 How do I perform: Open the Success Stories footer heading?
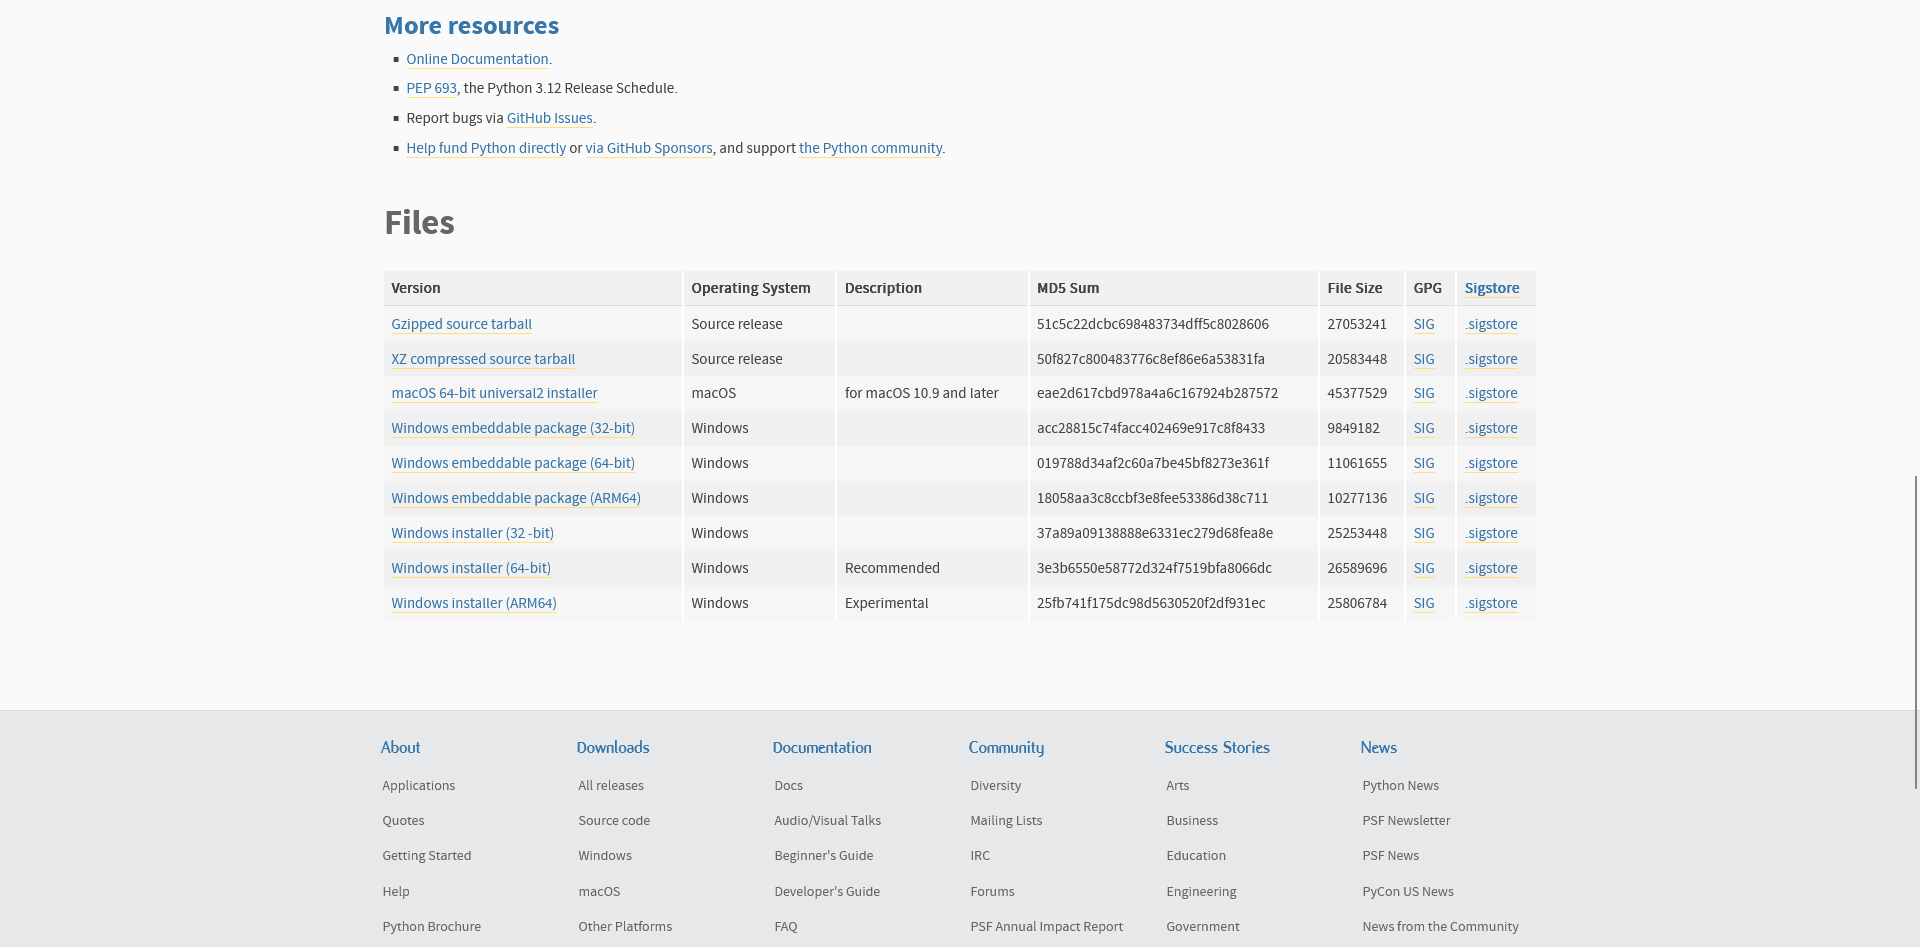pyautogui.click(x=1217, y=747)
